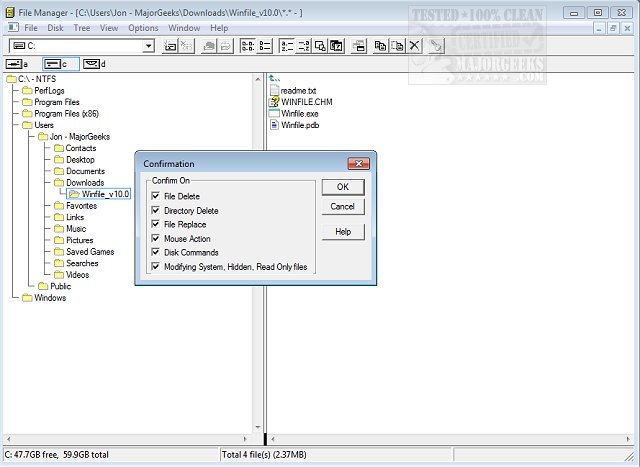Uncheck the Mouse Action checkbox
The width and height of the screenshot is (640, 467).
(x=156, y=238)
